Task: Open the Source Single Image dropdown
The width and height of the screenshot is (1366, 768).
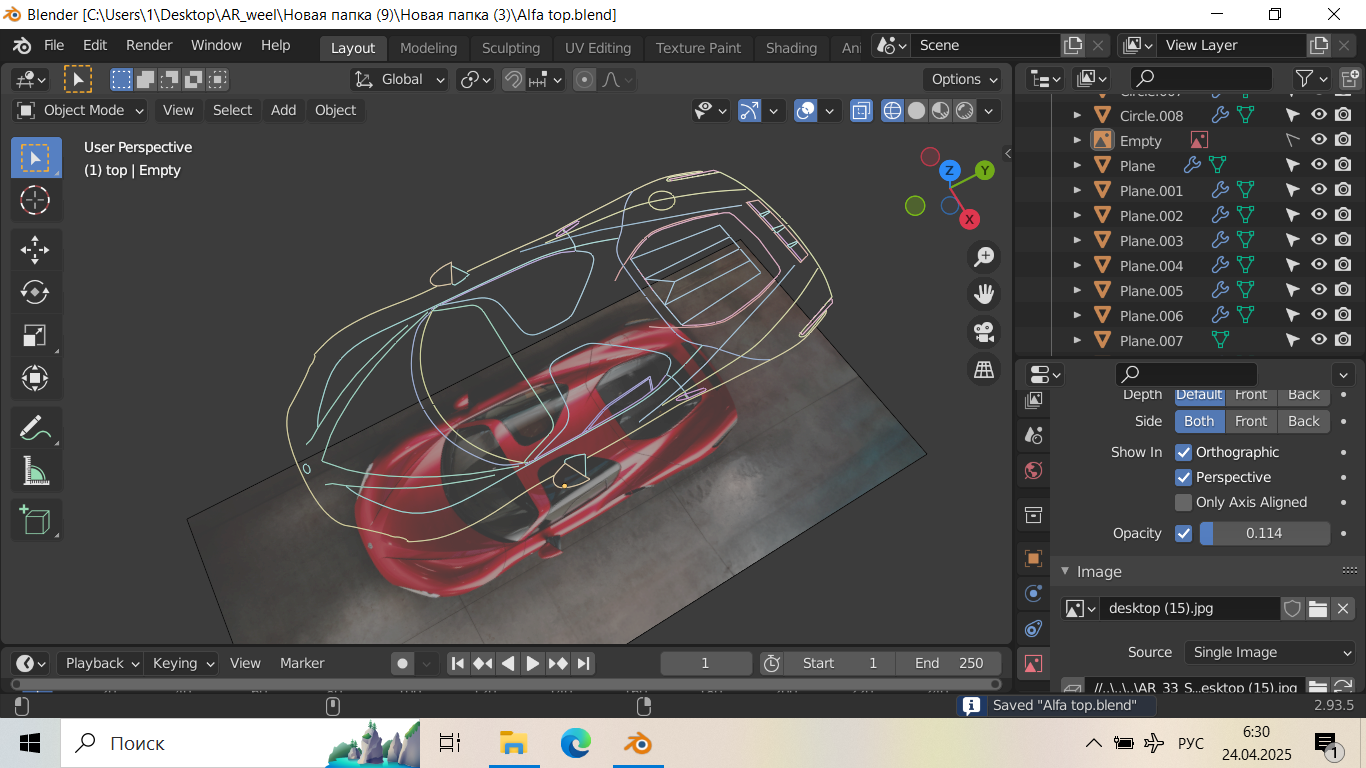Action: 1270,652
